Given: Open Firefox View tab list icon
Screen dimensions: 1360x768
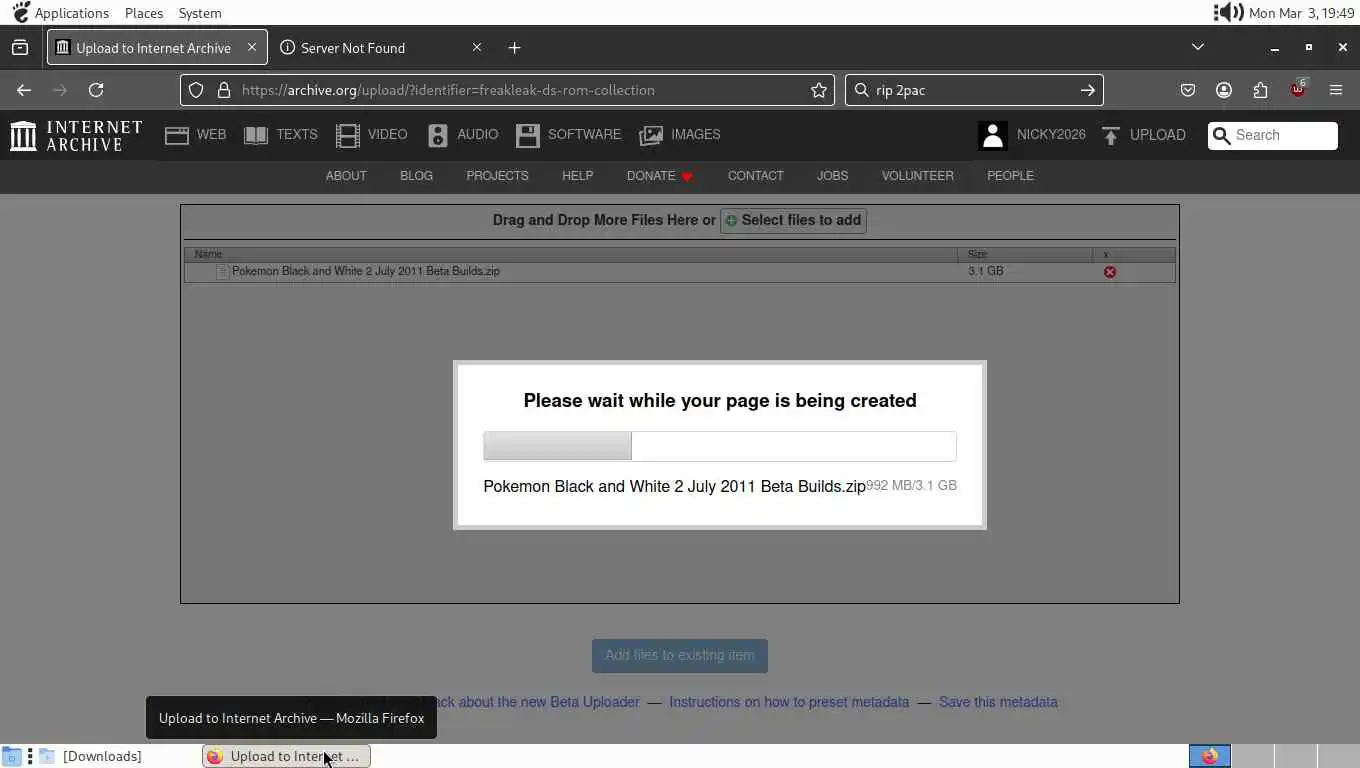Looking at the screenshot, I should click(x=20, y=48).
